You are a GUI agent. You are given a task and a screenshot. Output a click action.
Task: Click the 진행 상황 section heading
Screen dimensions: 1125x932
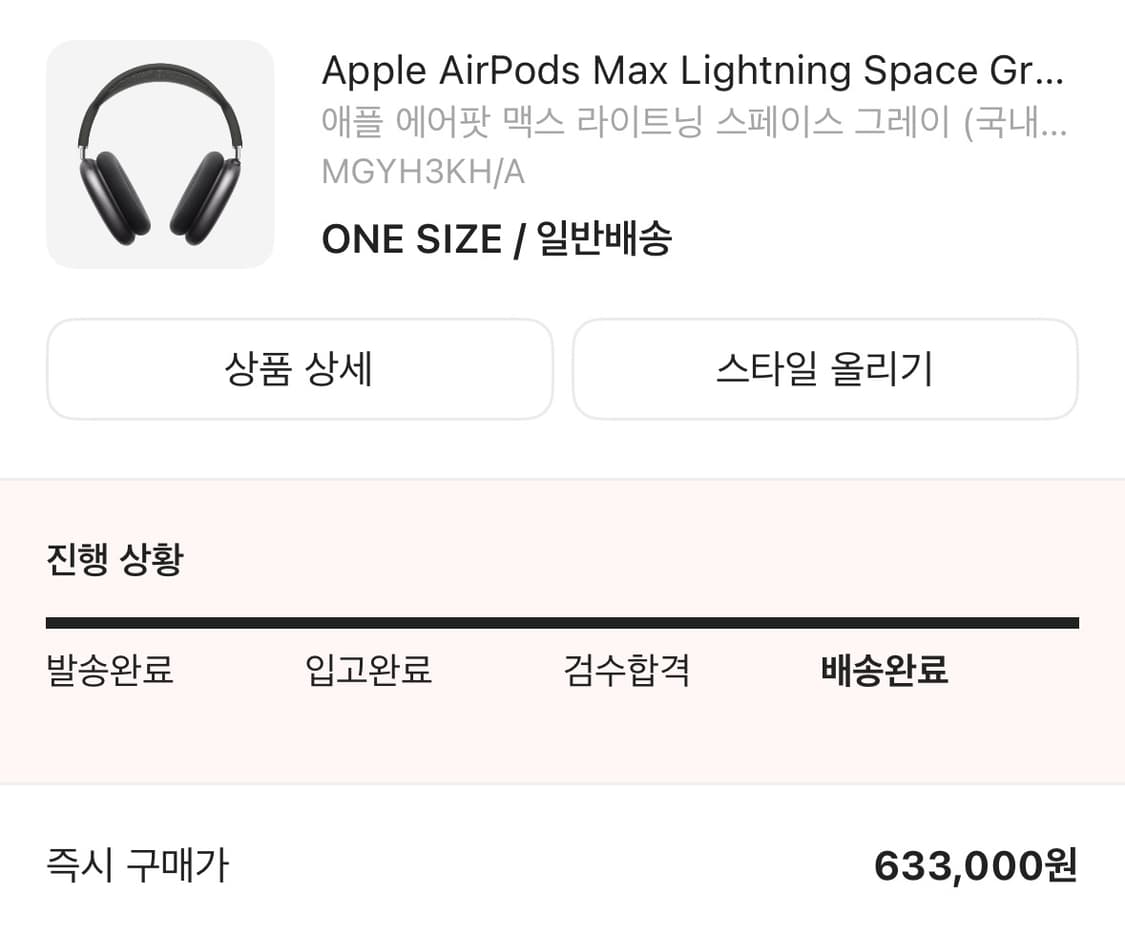(115, 559)
